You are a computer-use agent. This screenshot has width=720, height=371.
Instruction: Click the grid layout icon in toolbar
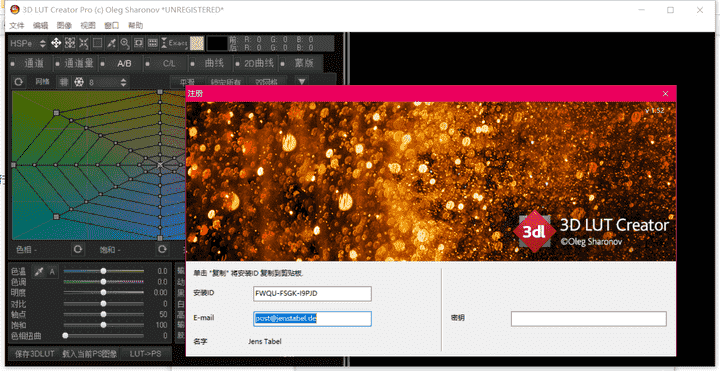(152, 43)
